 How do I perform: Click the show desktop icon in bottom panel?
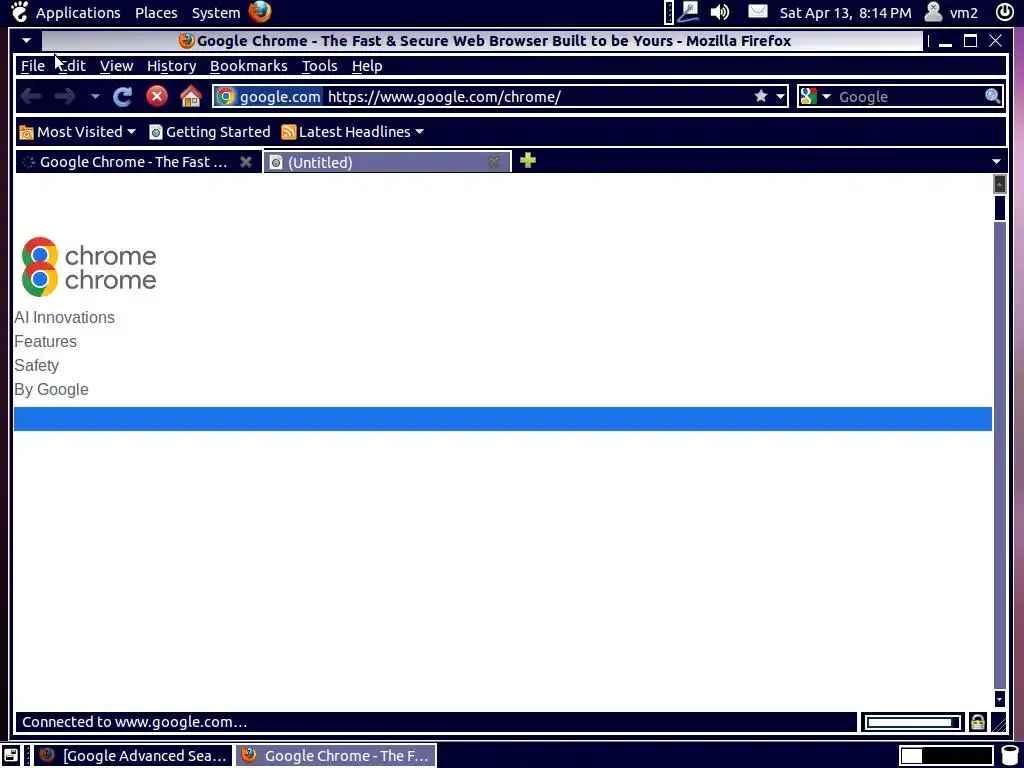(10, 756)
